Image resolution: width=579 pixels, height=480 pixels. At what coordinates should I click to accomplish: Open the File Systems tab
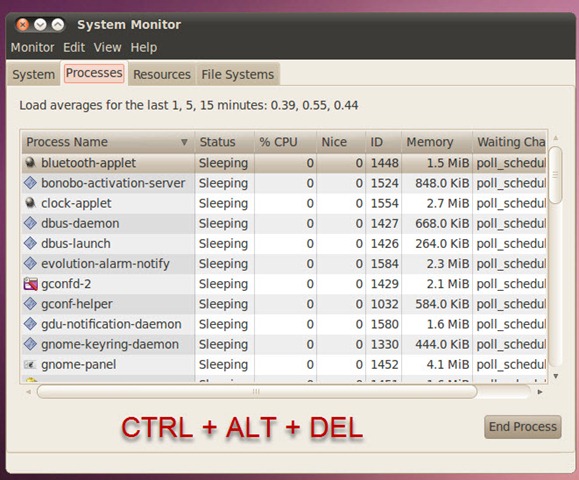237,74
